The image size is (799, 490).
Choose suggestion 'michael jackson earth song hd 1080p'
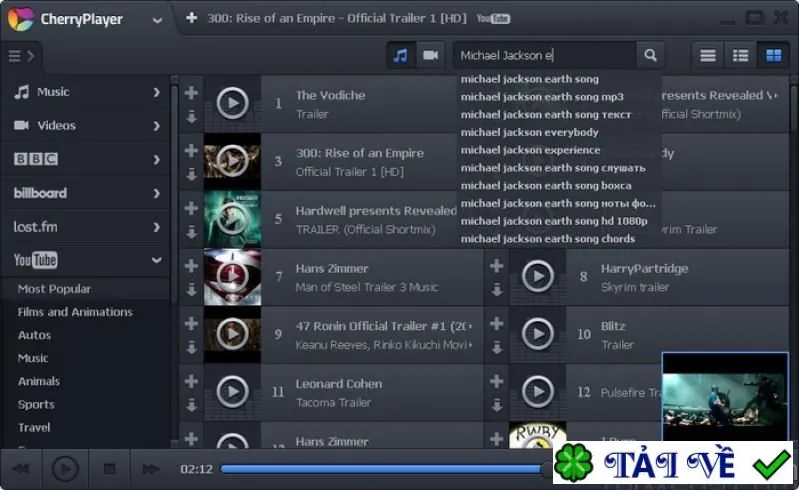coord(554,221)
